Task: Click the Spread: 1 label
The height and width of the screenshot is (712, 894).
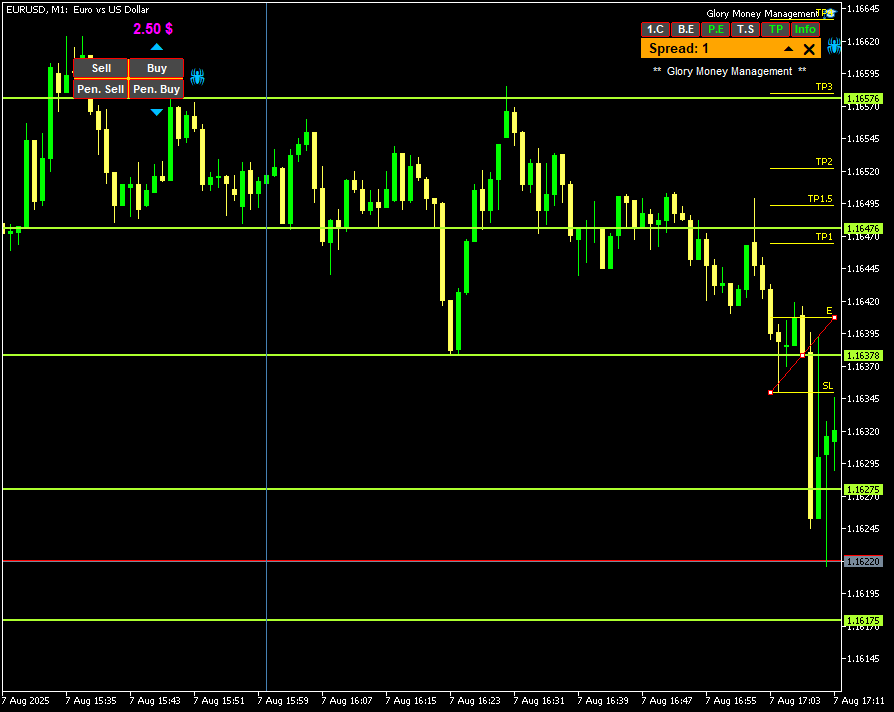Action: pyautogui.click(x=678, y=48)
